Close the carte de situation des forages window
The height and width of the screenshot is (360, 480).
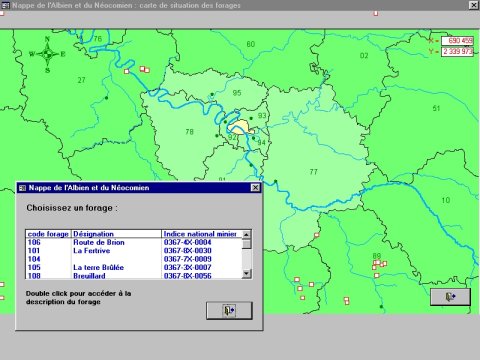[x=474, y=5]
